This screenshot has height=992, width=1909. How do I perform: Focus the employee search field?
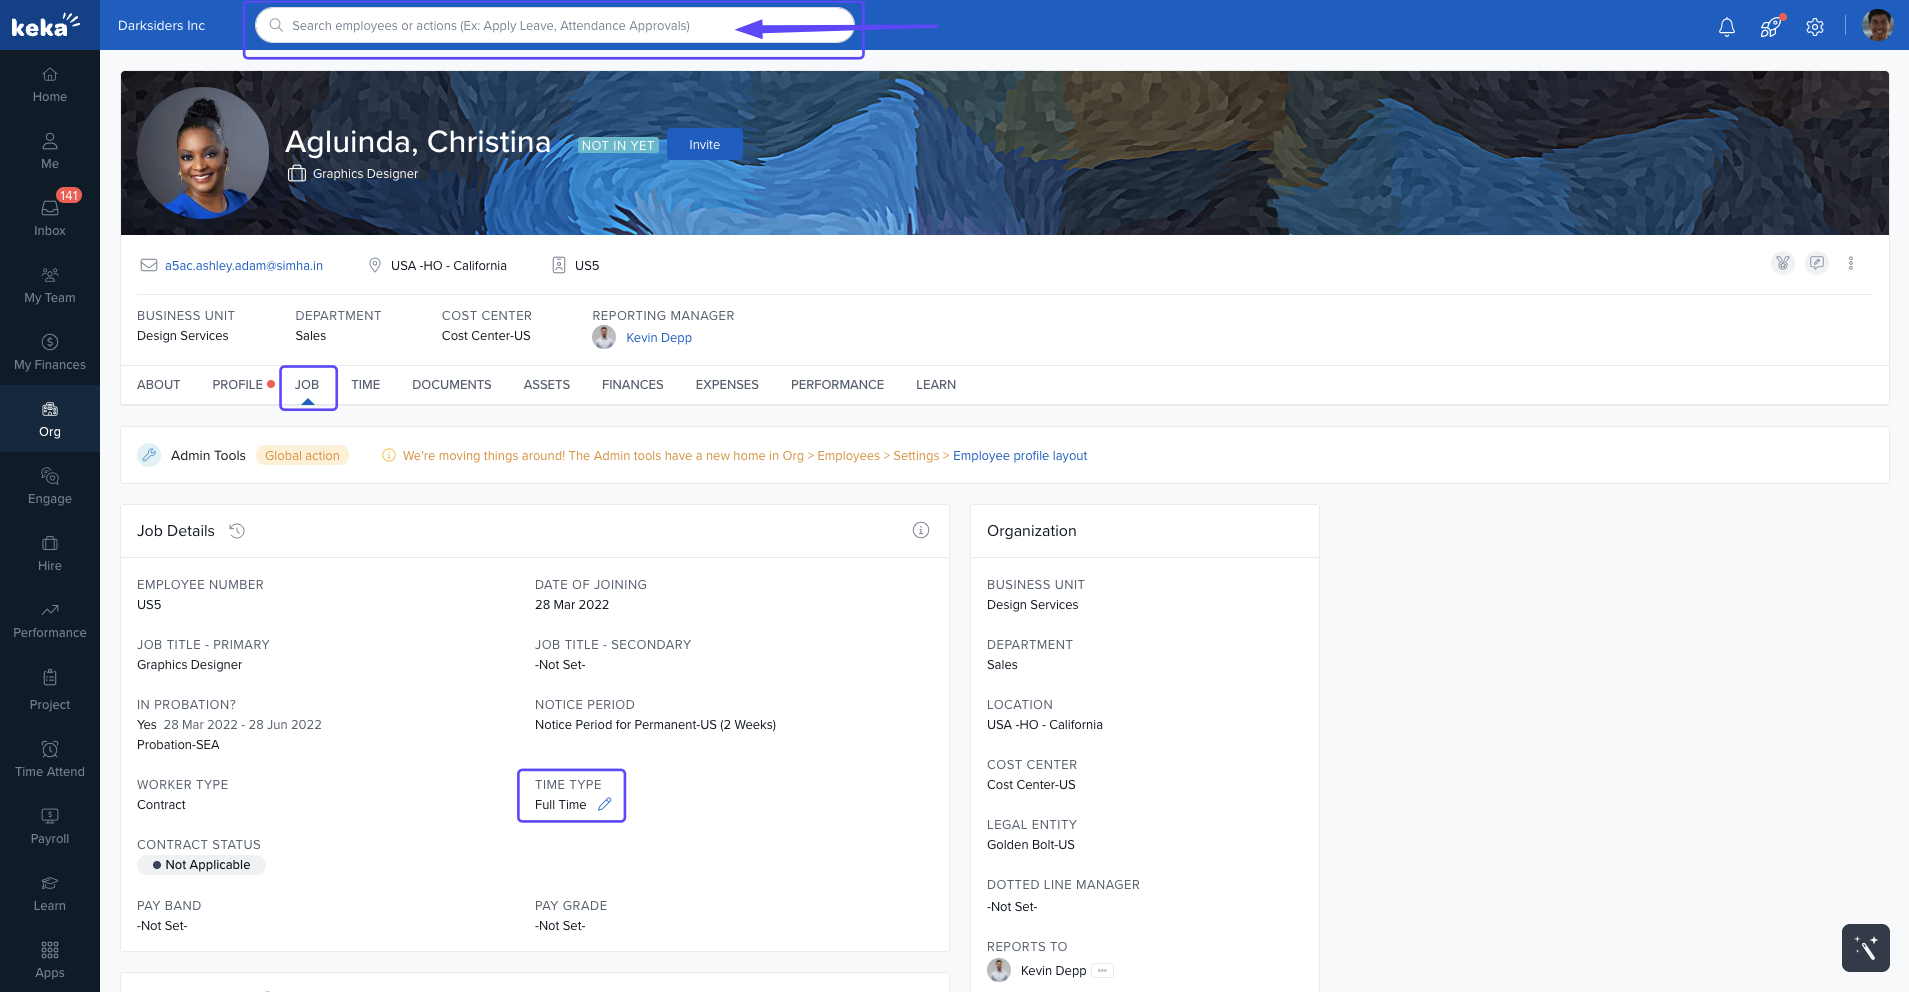point(510,26)
